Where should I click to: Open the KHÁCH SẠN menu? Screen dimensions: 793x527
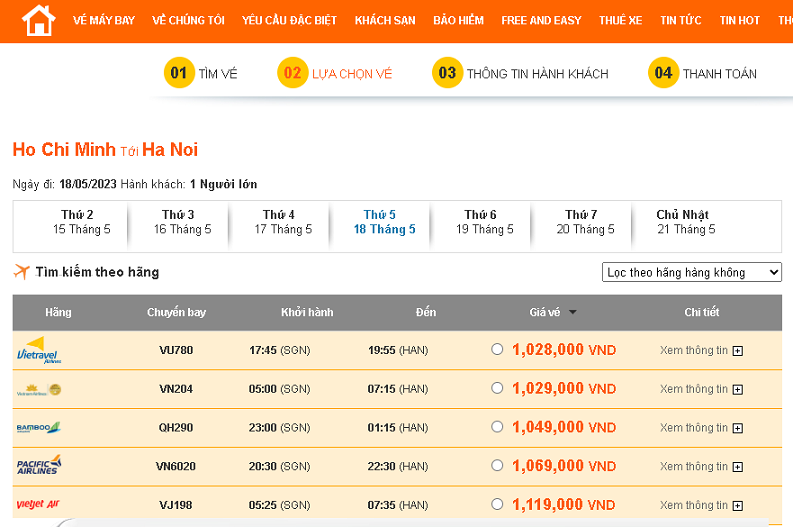click(x=385, y=21)
